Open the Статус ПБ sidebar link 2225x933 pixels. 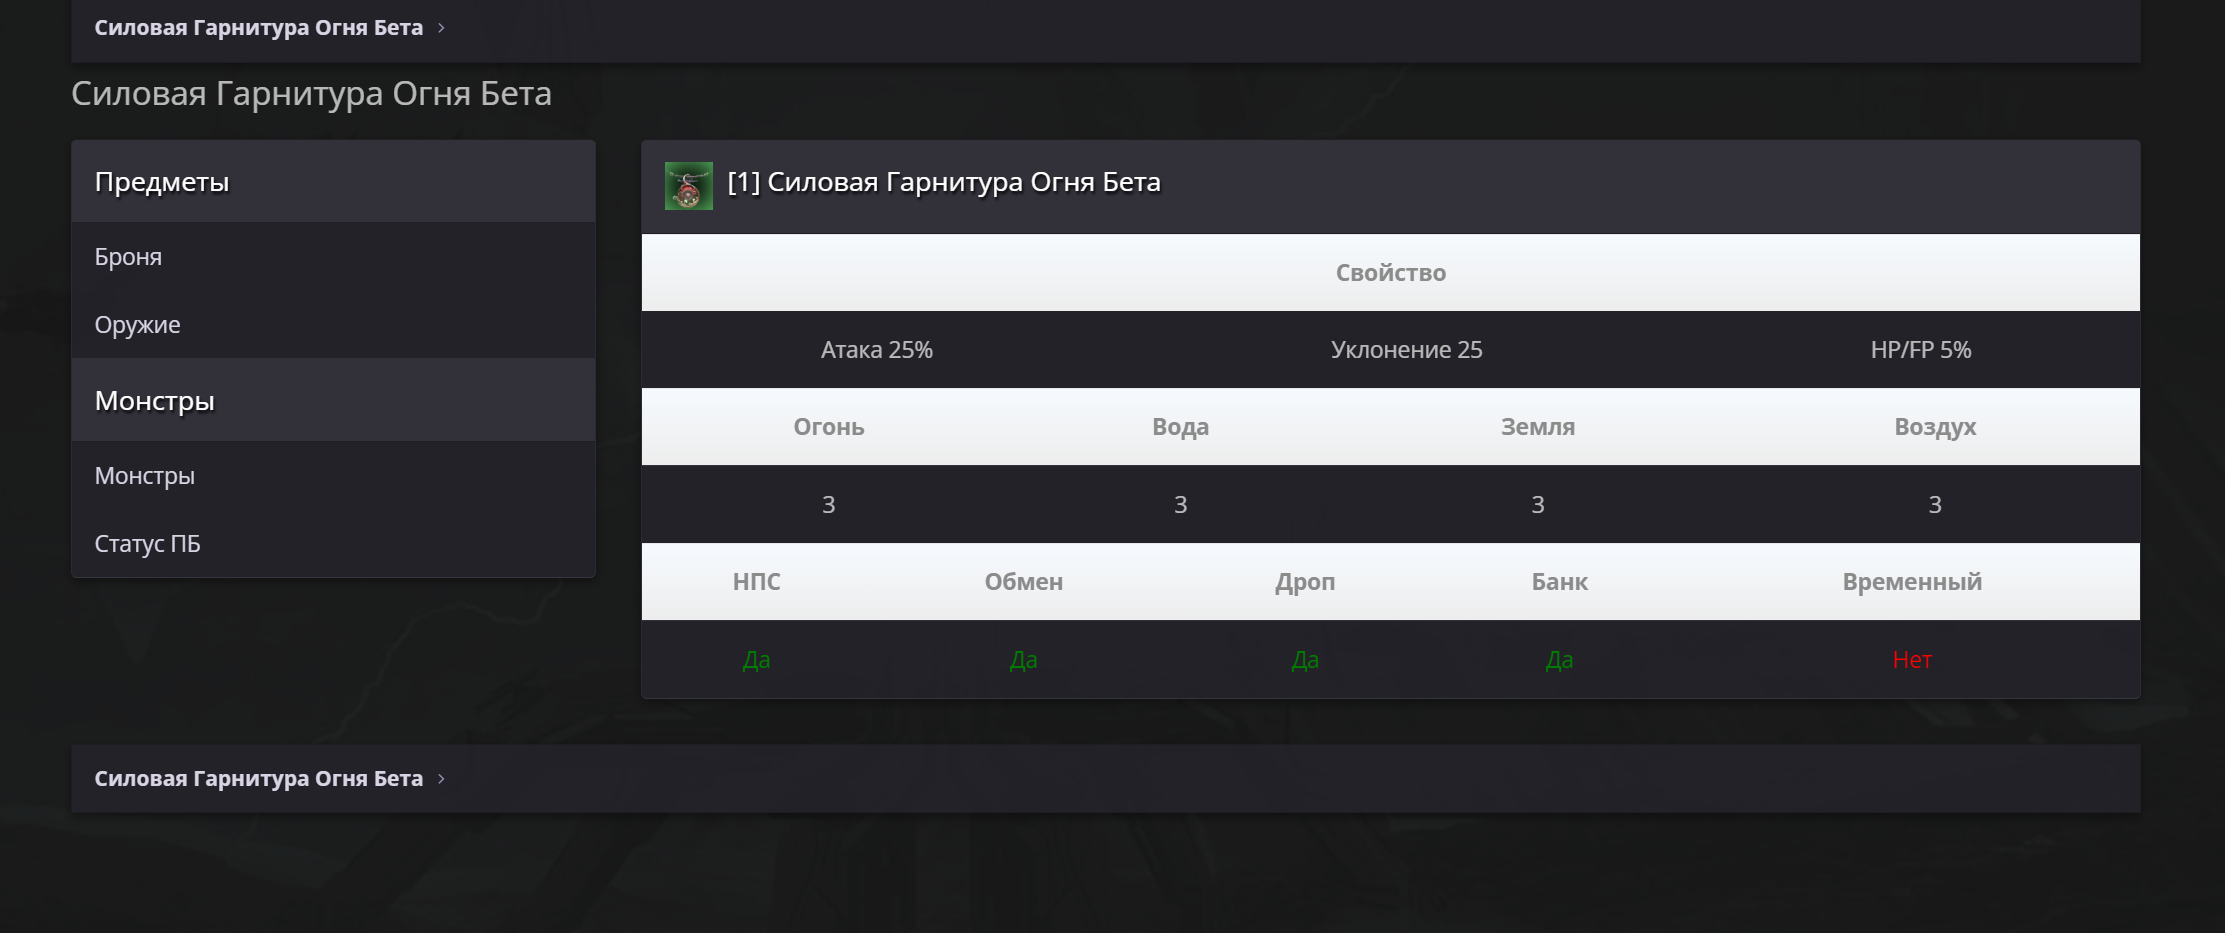[147, 544]
